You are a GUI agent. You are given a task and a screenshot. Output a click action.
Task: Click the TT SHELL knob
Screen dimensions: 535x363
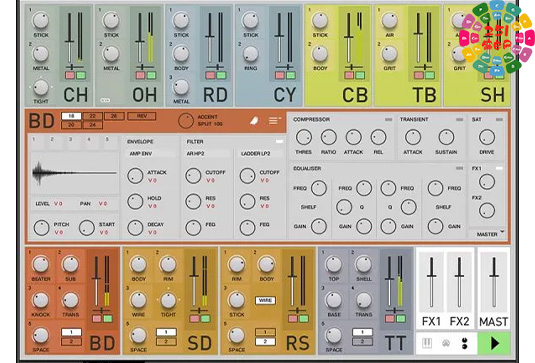click(x=364, y=264)
